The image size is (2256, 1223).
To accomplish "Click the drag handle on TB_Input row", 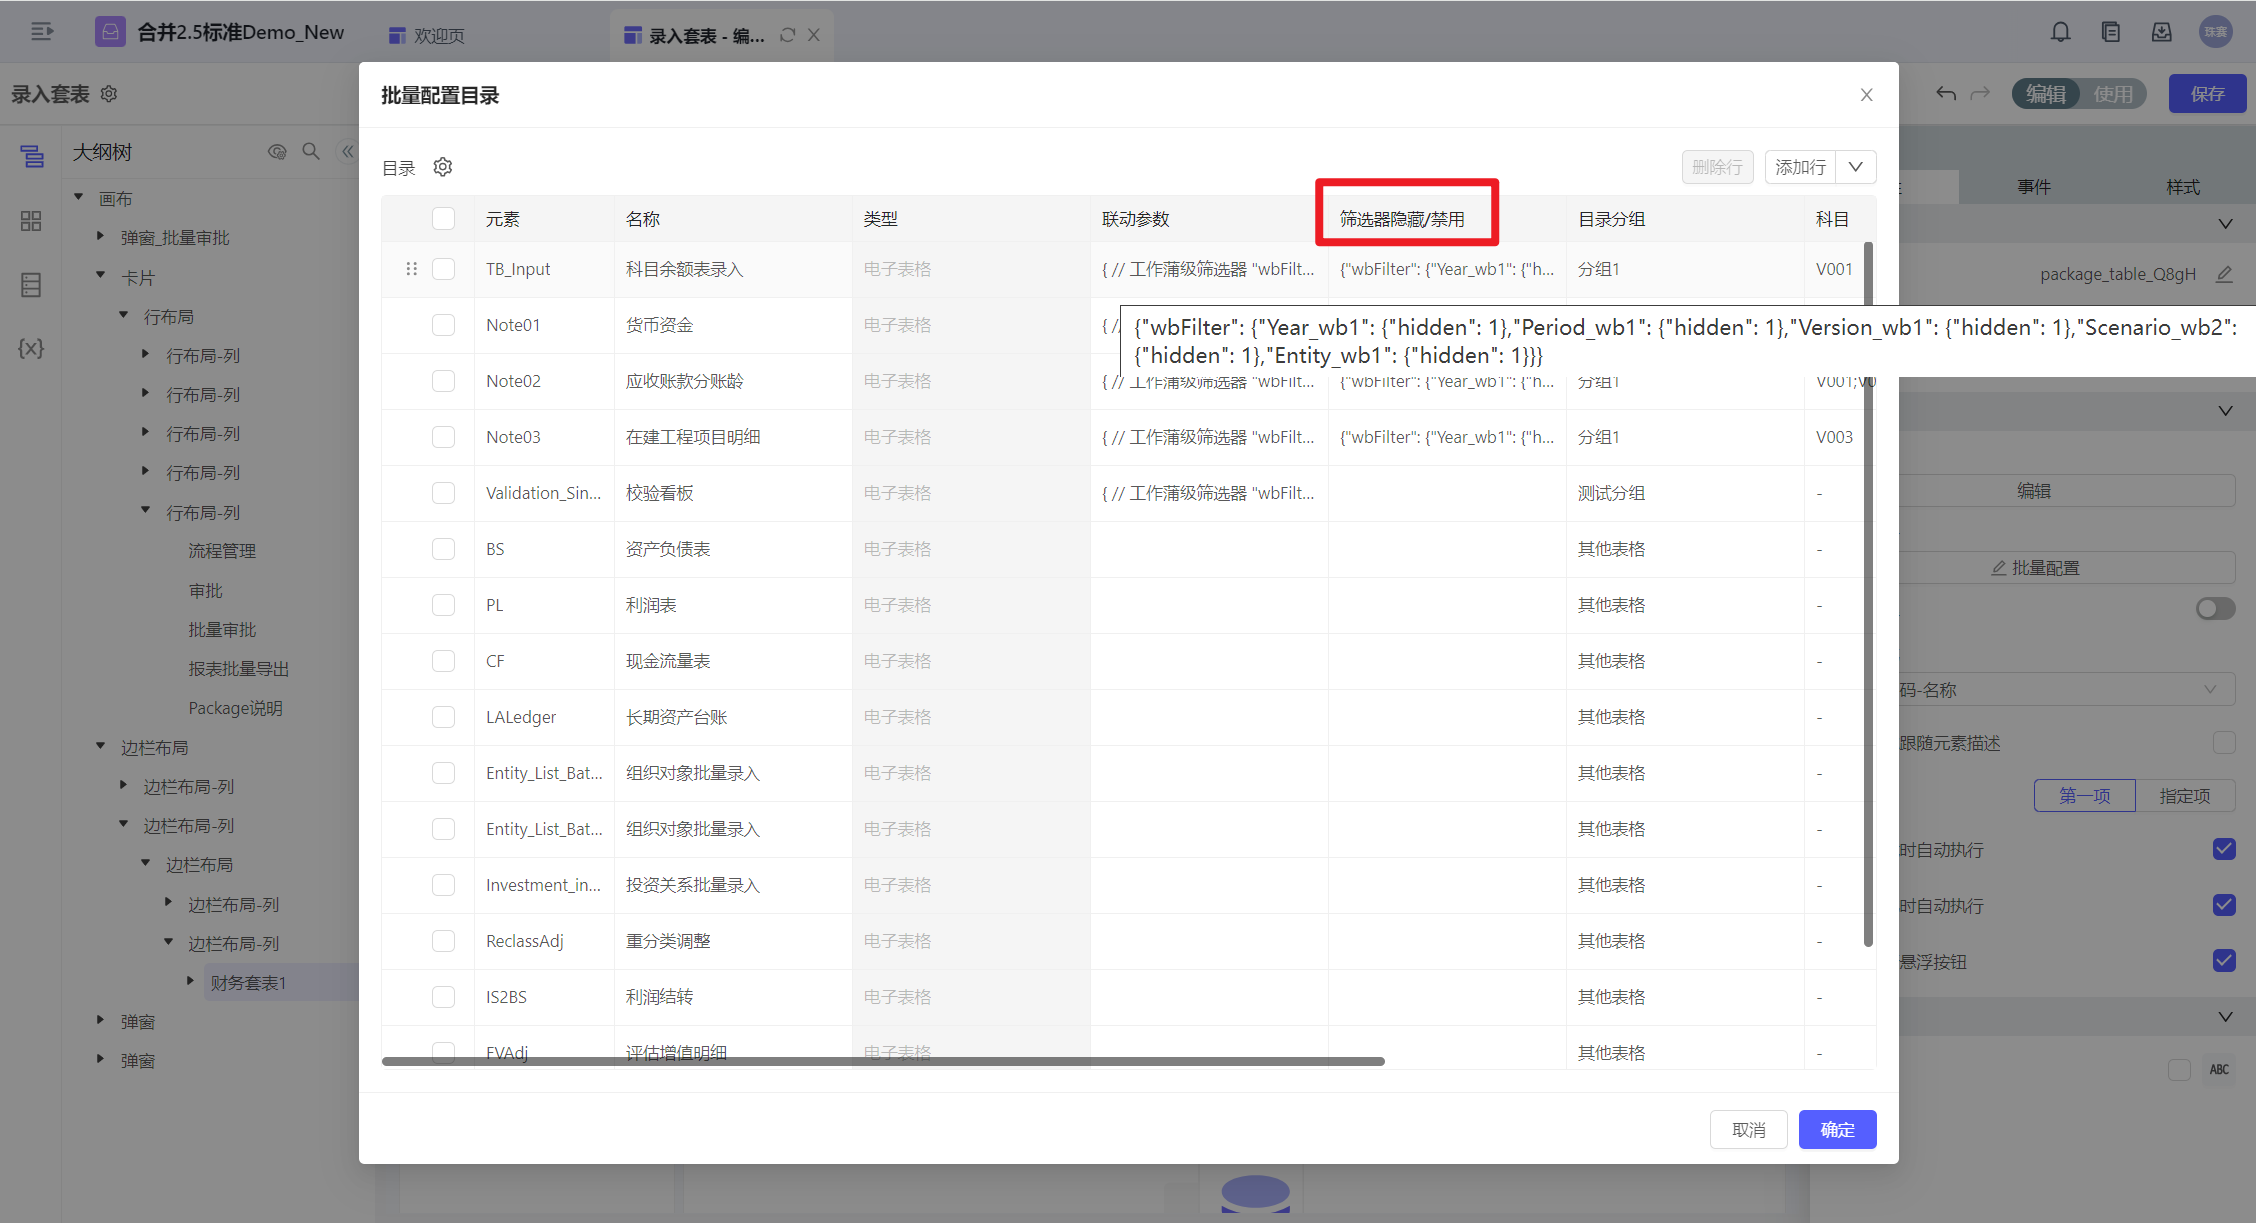I will coord(411,269).
